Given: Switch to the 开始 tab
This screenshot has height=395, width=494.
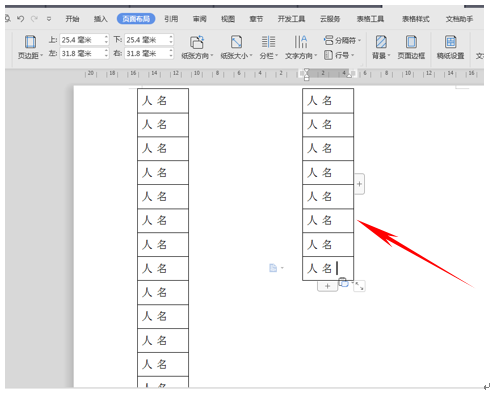Looking at the screenshot, I should (72, 19).
